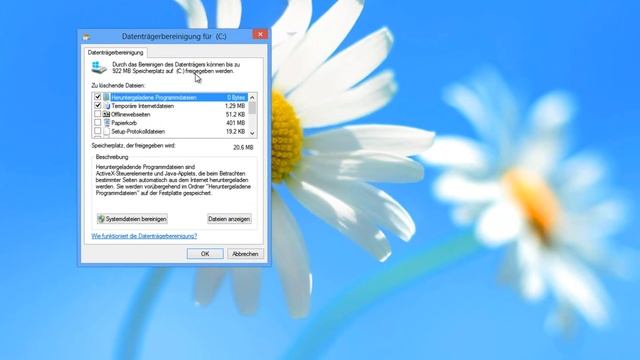This screenshot has width=640, height=360.
Task: Click the drive icon beside the cleanup summary
Action: (x=98, y=68)
